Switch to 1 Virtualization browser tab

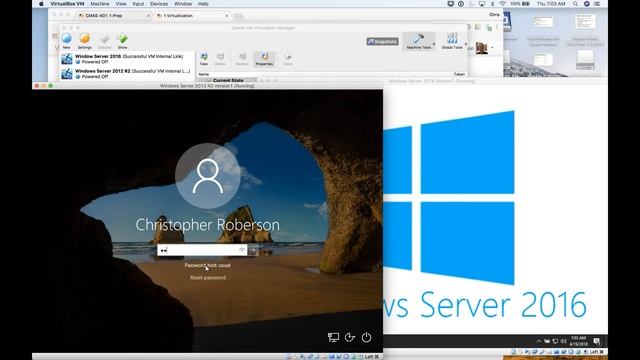pos(190,16)
